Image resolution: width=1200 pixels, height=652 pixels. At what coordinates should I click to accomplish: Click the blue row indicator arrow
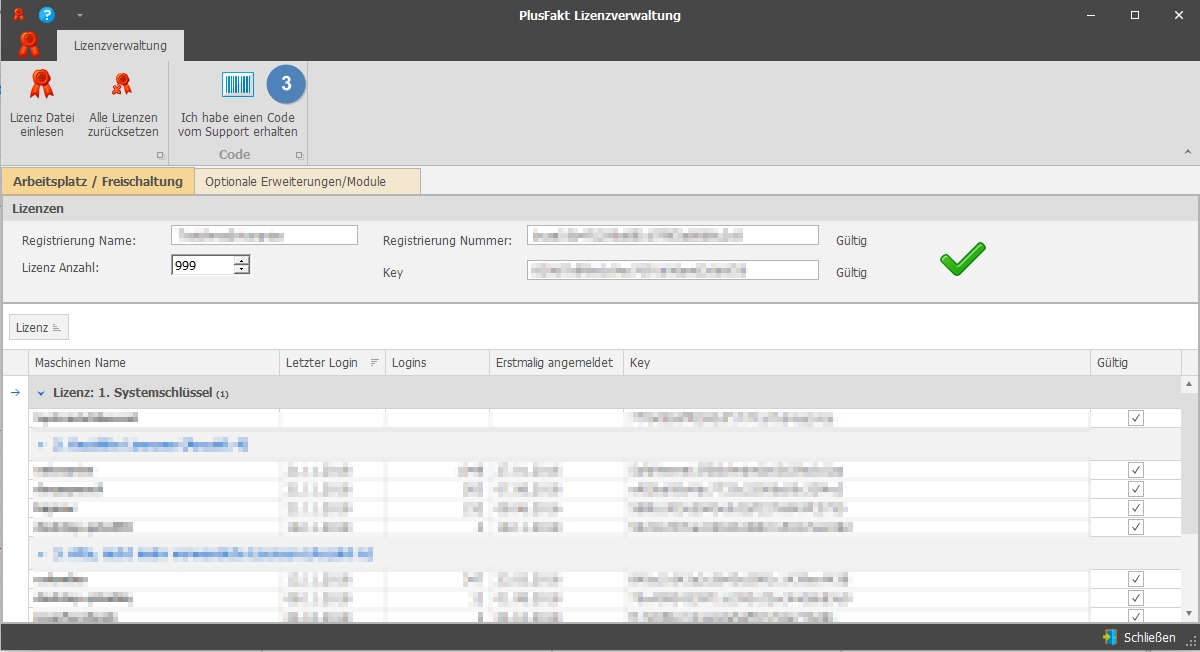click(x=15, y=392)
